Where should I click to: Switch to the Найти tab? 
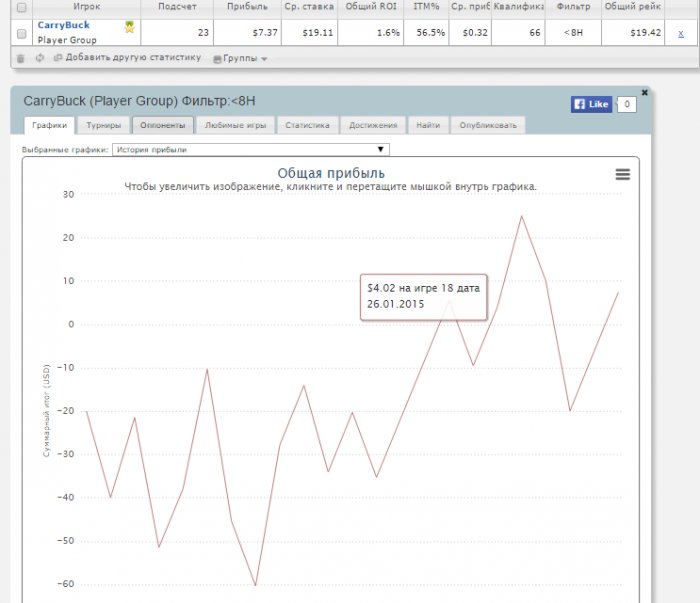(428, 125)
